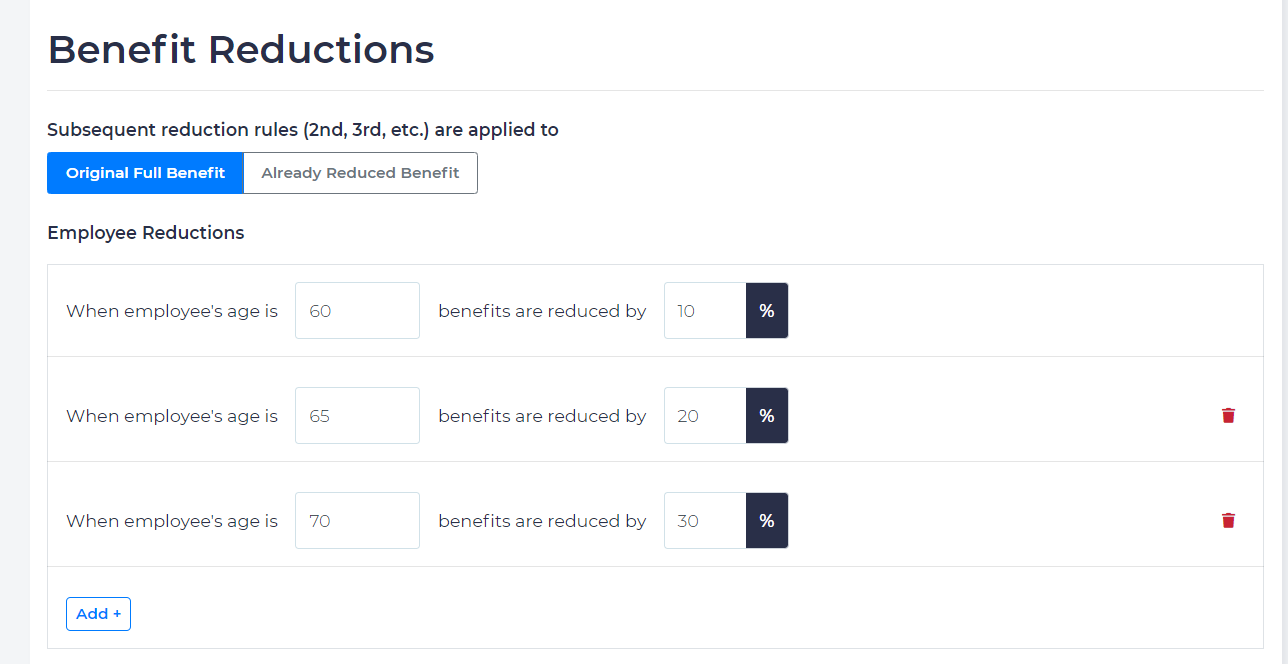Click the % badge beside the 30 value
Image resolution: width=1288 pixels, height=664 pixels.
coord(766,520)
